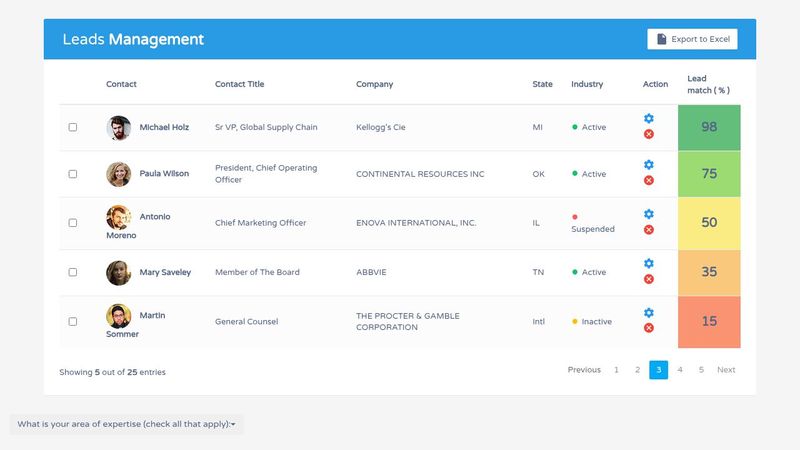Expand the area of expertise dropdown

(127, 425)
